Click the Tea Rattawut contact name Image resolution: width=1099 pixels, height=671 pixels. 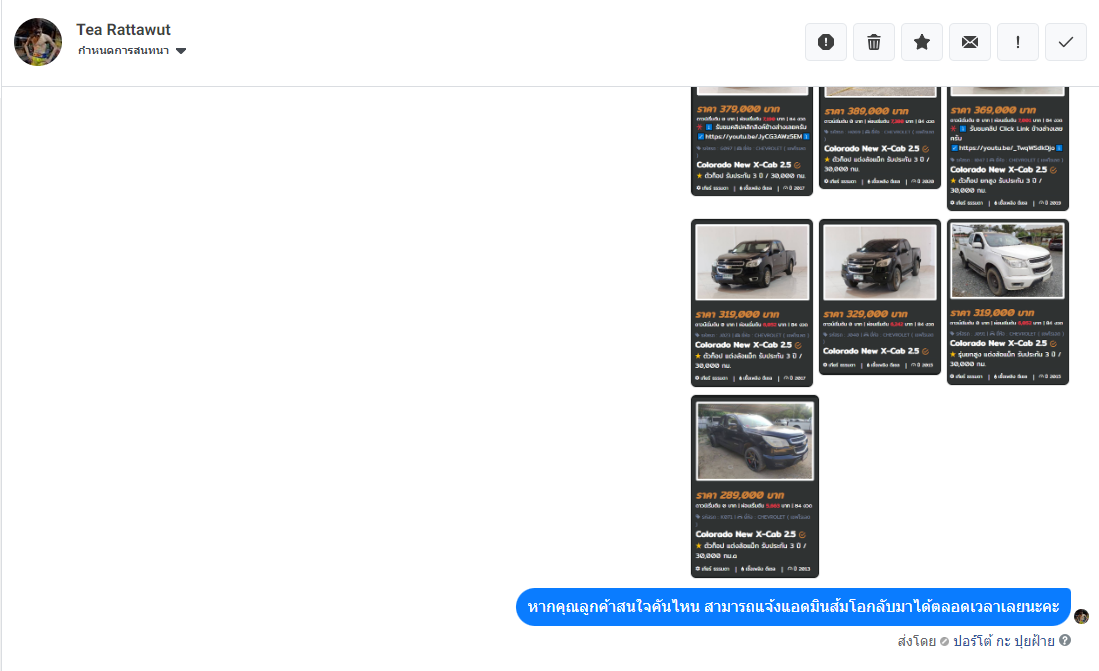(x=123, y=29)
